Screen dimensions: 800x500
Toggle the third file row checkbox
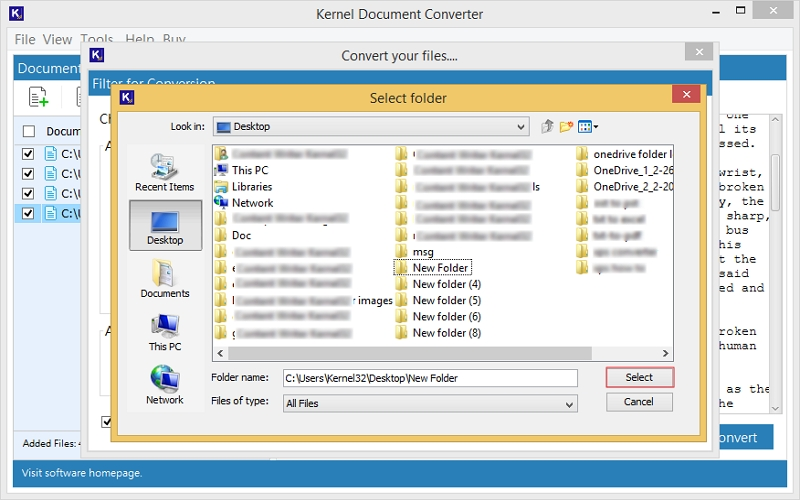pyautogui.click(x=28, y=193)
